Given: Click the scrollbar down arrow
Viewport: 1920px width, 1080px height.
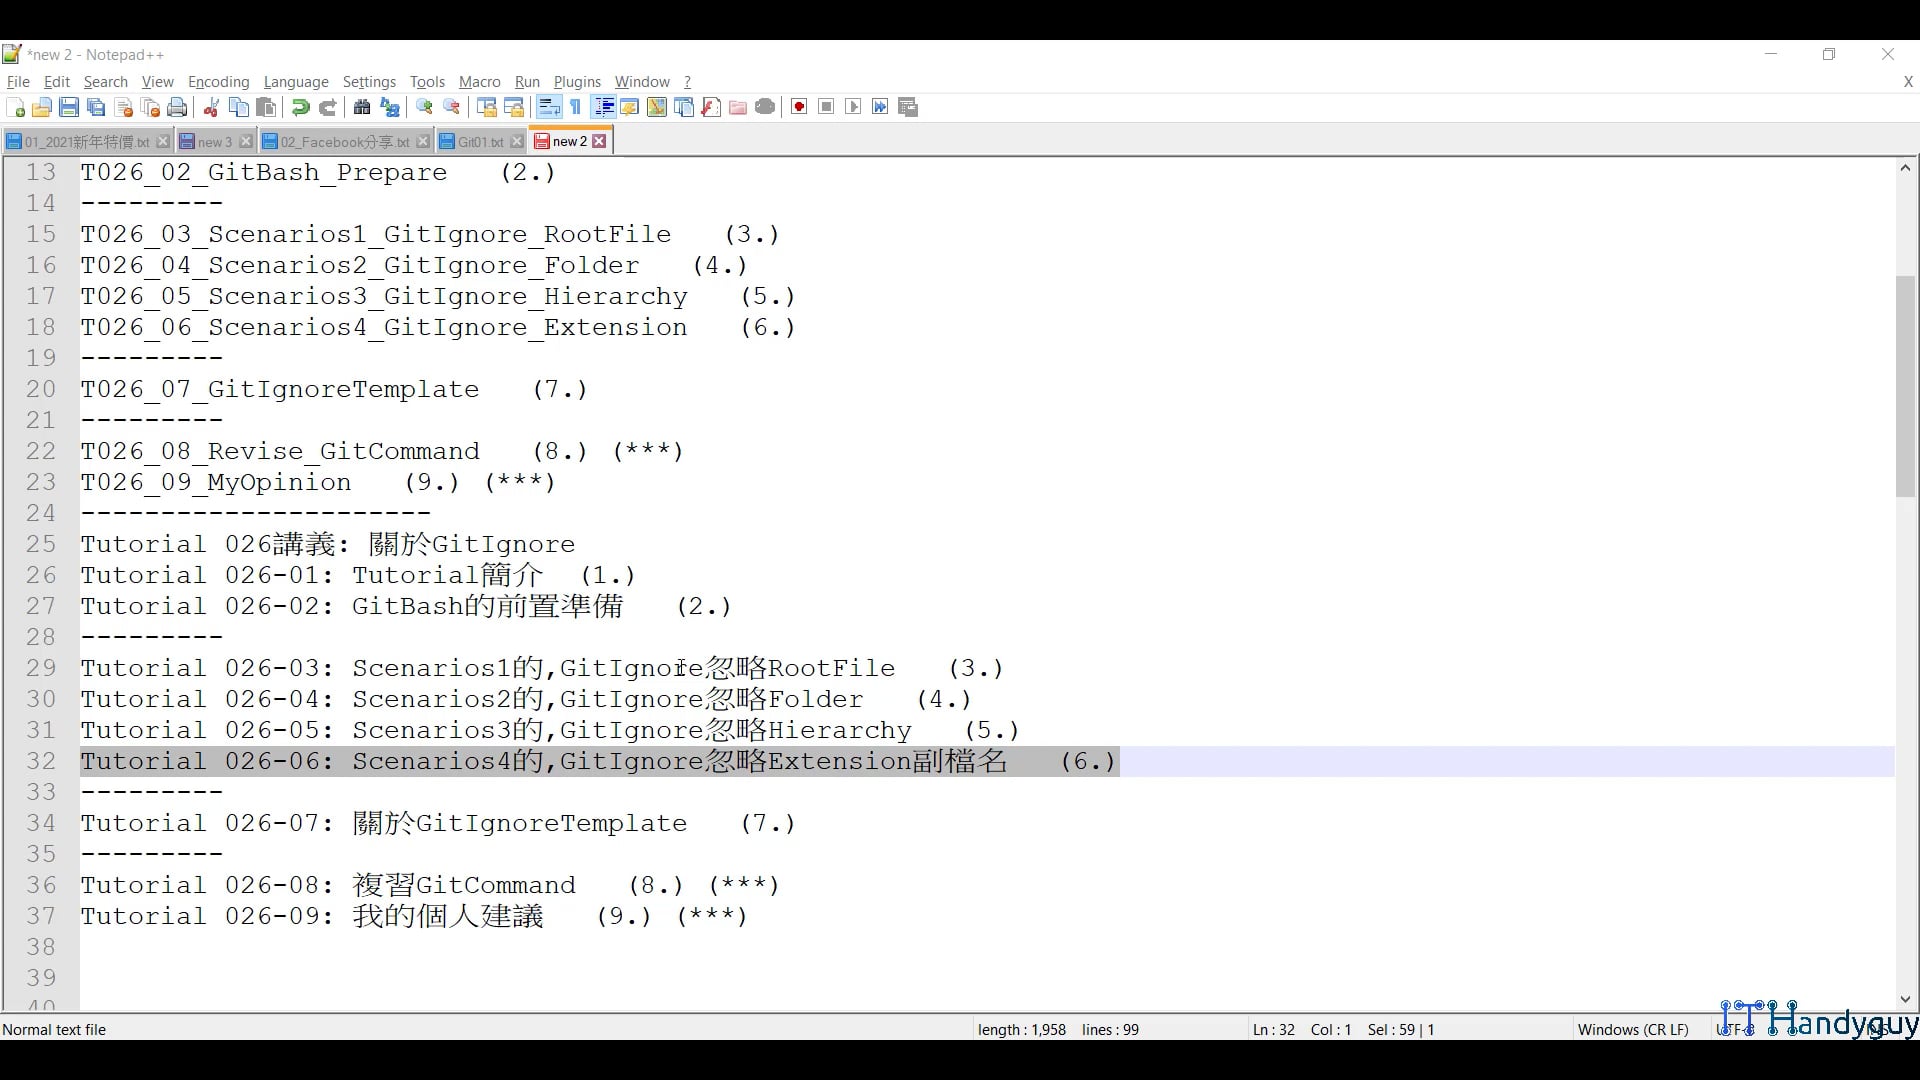Looking at the screenshot, I should [1905, 999].
